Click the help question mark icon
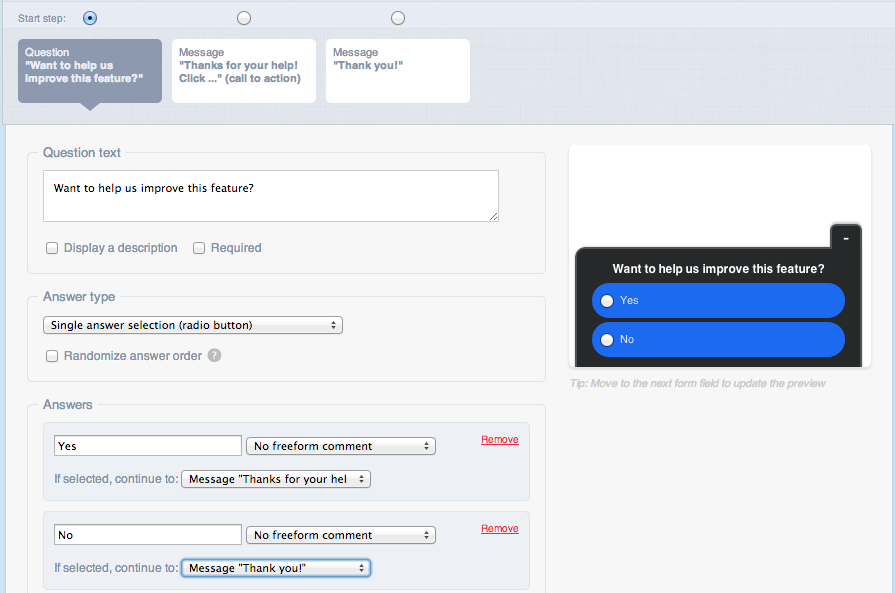 click(x=214, y=356)
